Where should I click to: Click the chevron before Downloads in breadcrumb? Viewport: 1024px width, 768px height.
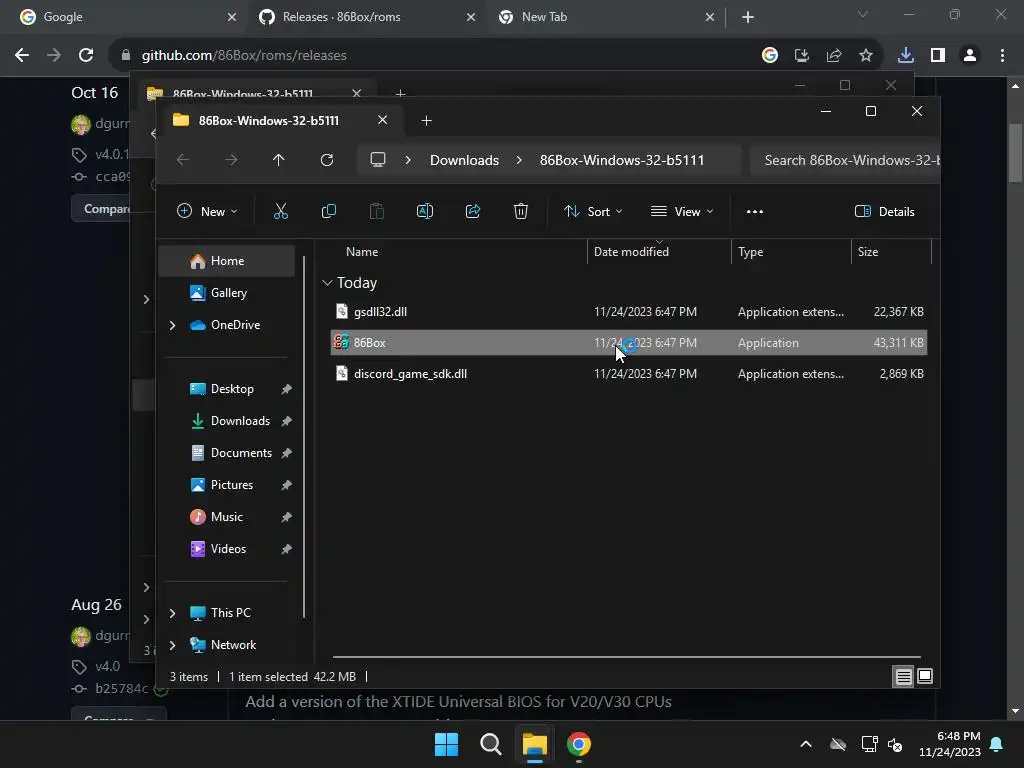click(408, 160)
